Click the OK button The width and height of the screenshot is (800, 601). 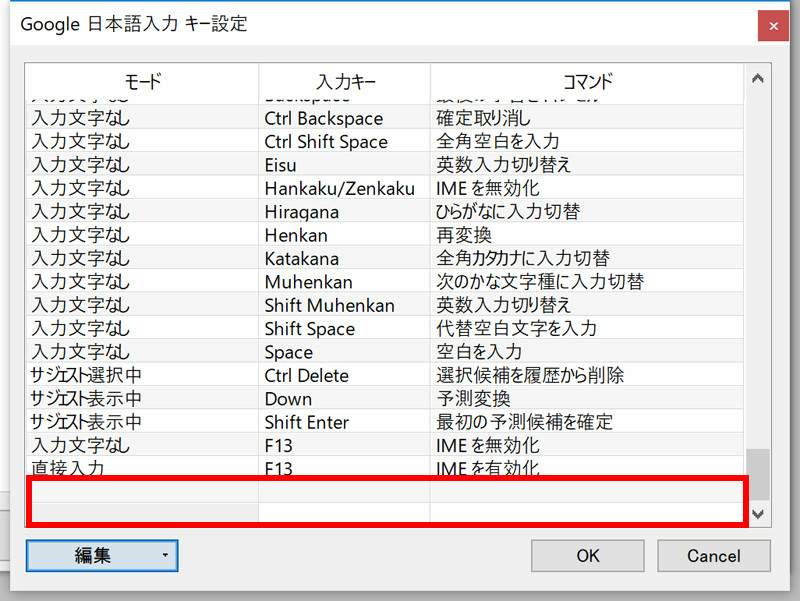point(587,556)
